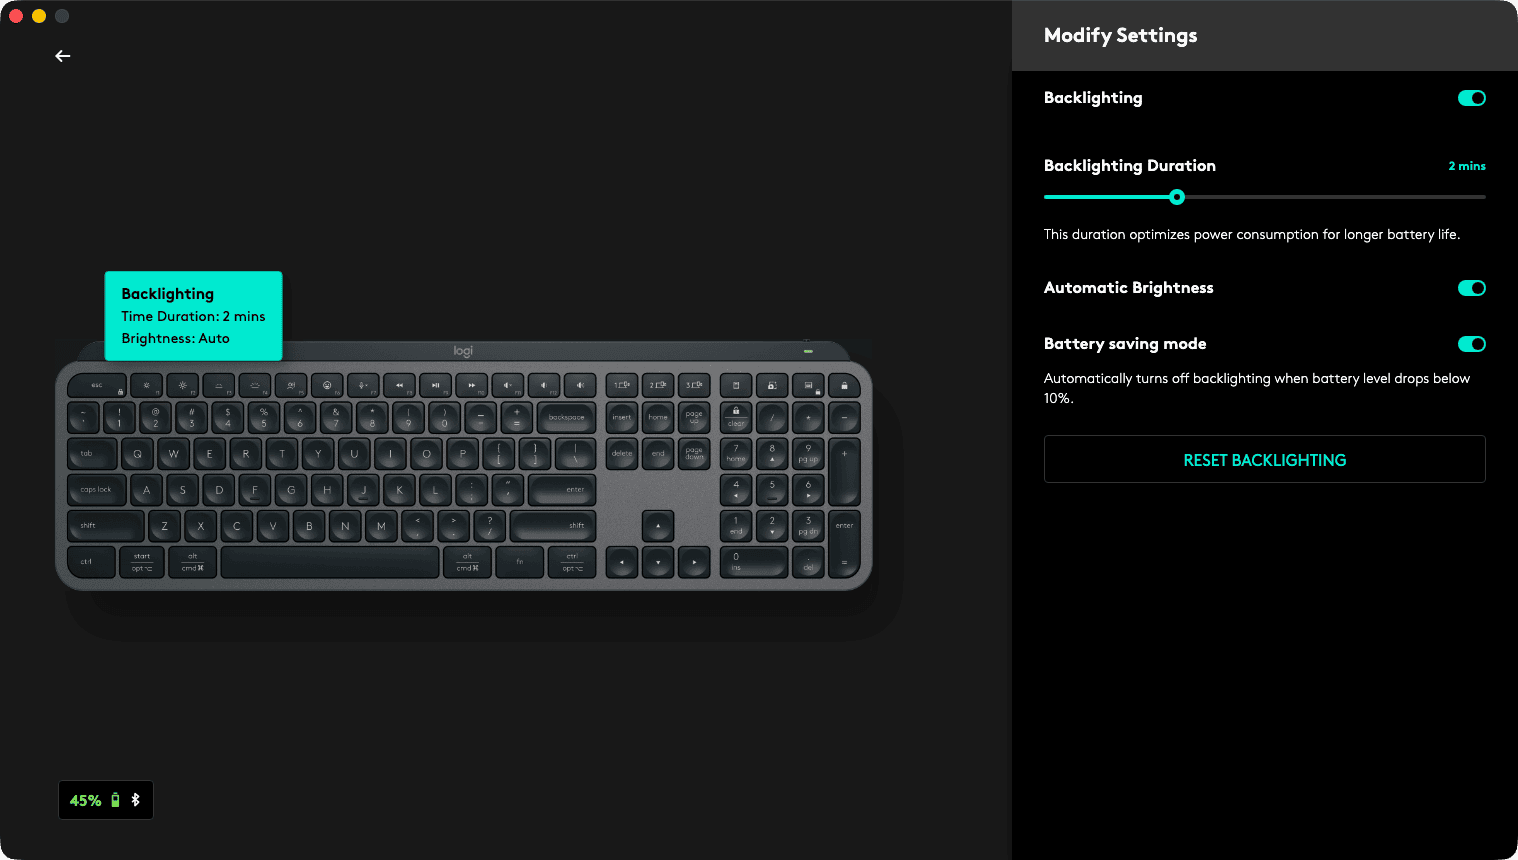Click the lock key on keyboard

click(844, 385)
